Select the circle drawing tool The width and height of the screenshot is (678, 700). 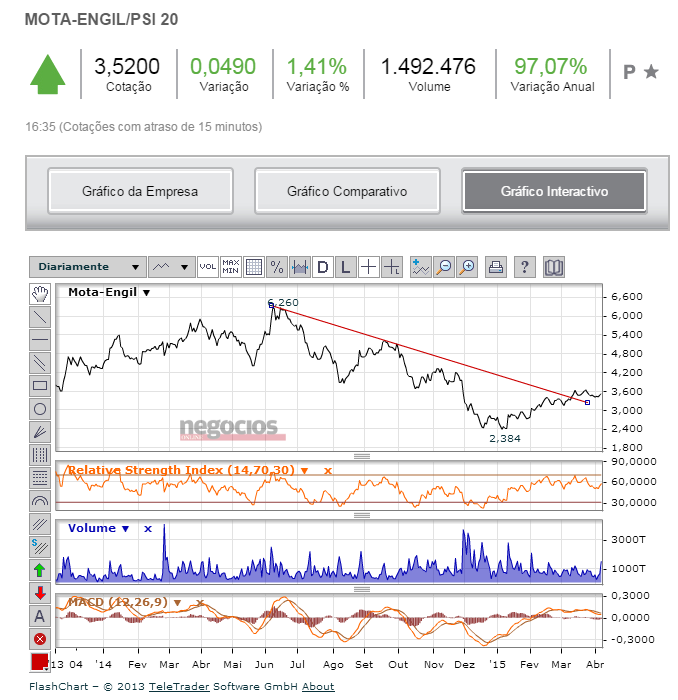(40, 409)
